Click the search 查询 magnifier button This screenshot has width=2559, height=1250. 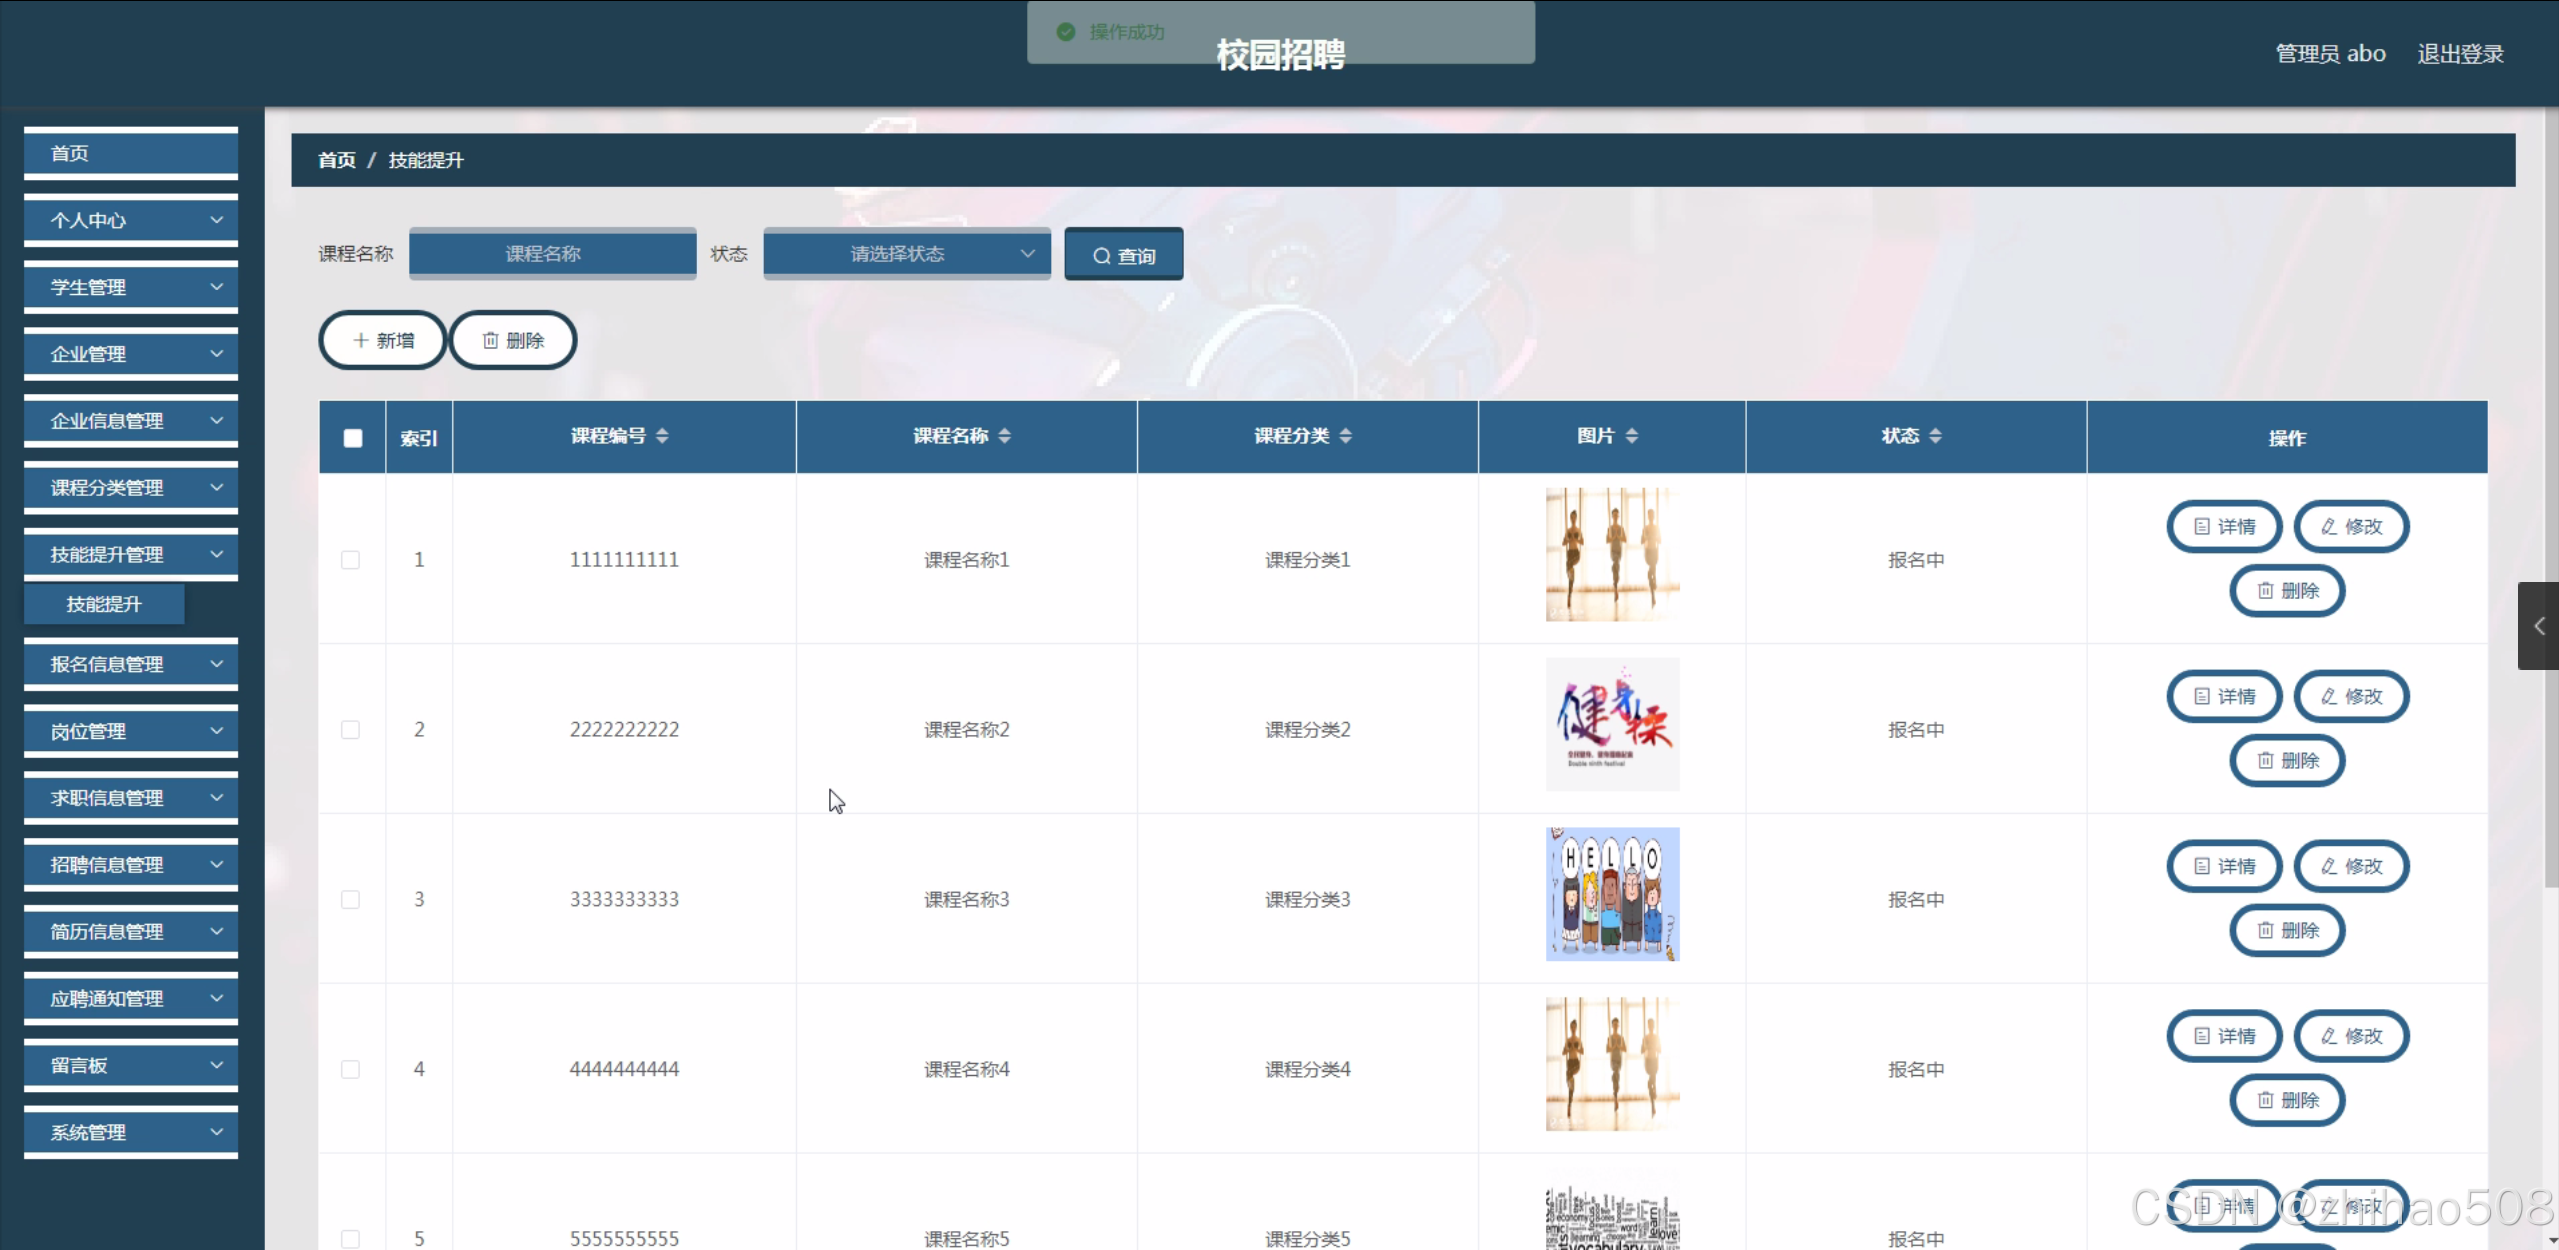pos(1123,255)
